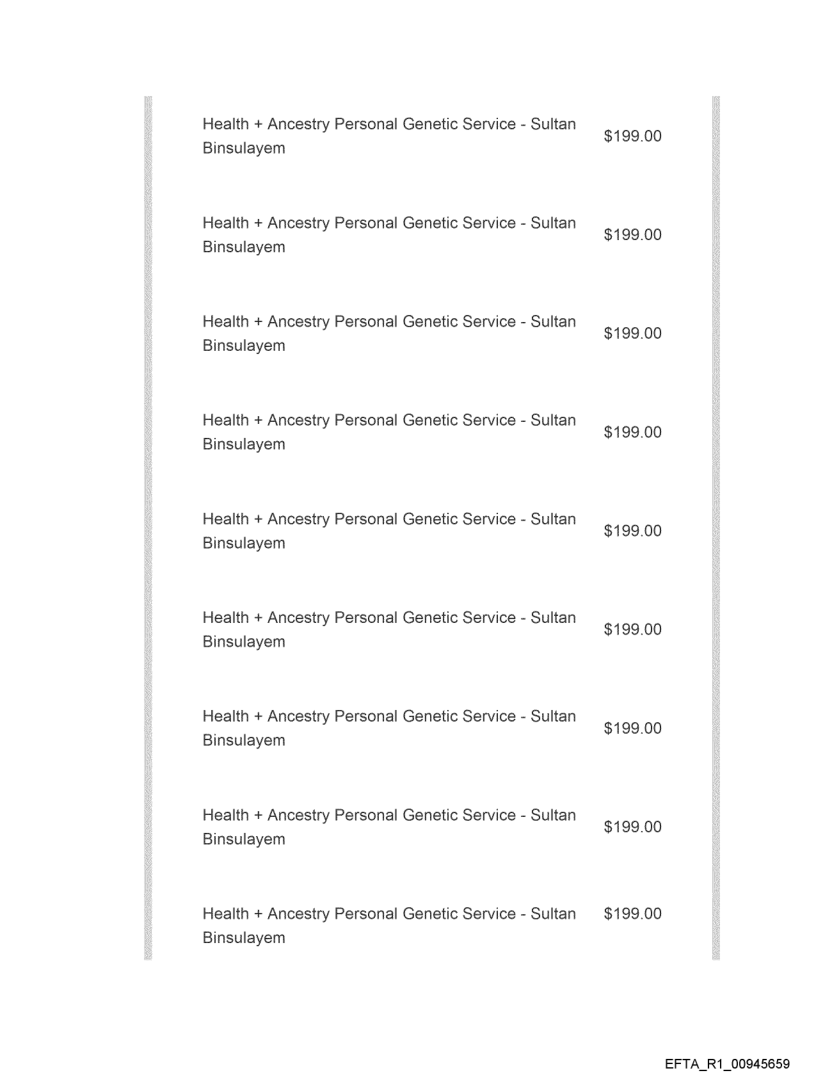Select the second Health + Ancestry line item
This screenshot has width=816, height=1073.
tap(388, 234)
